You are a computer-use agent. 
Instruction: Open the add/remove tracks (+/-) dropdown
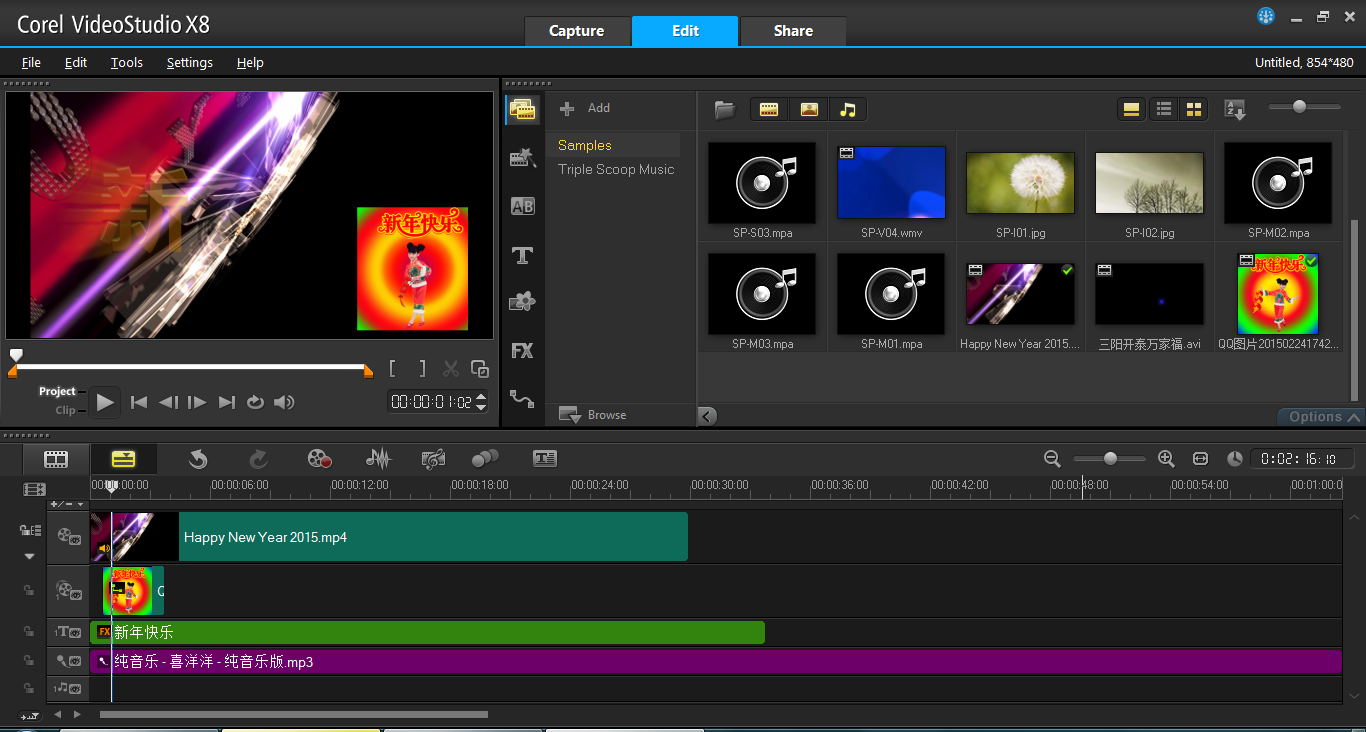pyautogui.click(x=67, y=504)
